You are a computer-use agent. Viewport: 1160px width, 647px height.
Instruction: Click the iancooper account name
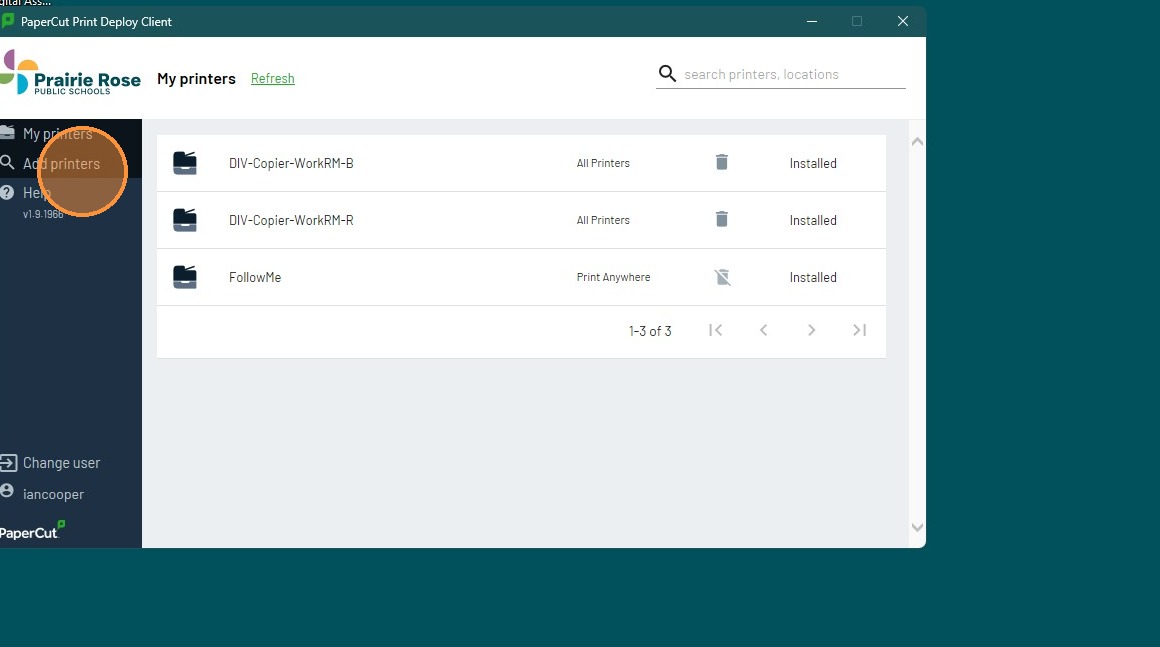pos(53,494)
